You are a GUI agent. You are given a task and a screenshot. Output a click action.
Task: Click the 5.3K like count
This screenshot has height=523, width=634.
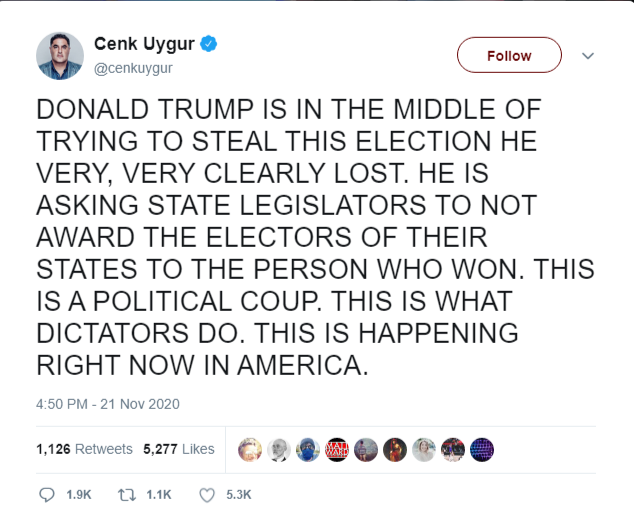point(239,494)
